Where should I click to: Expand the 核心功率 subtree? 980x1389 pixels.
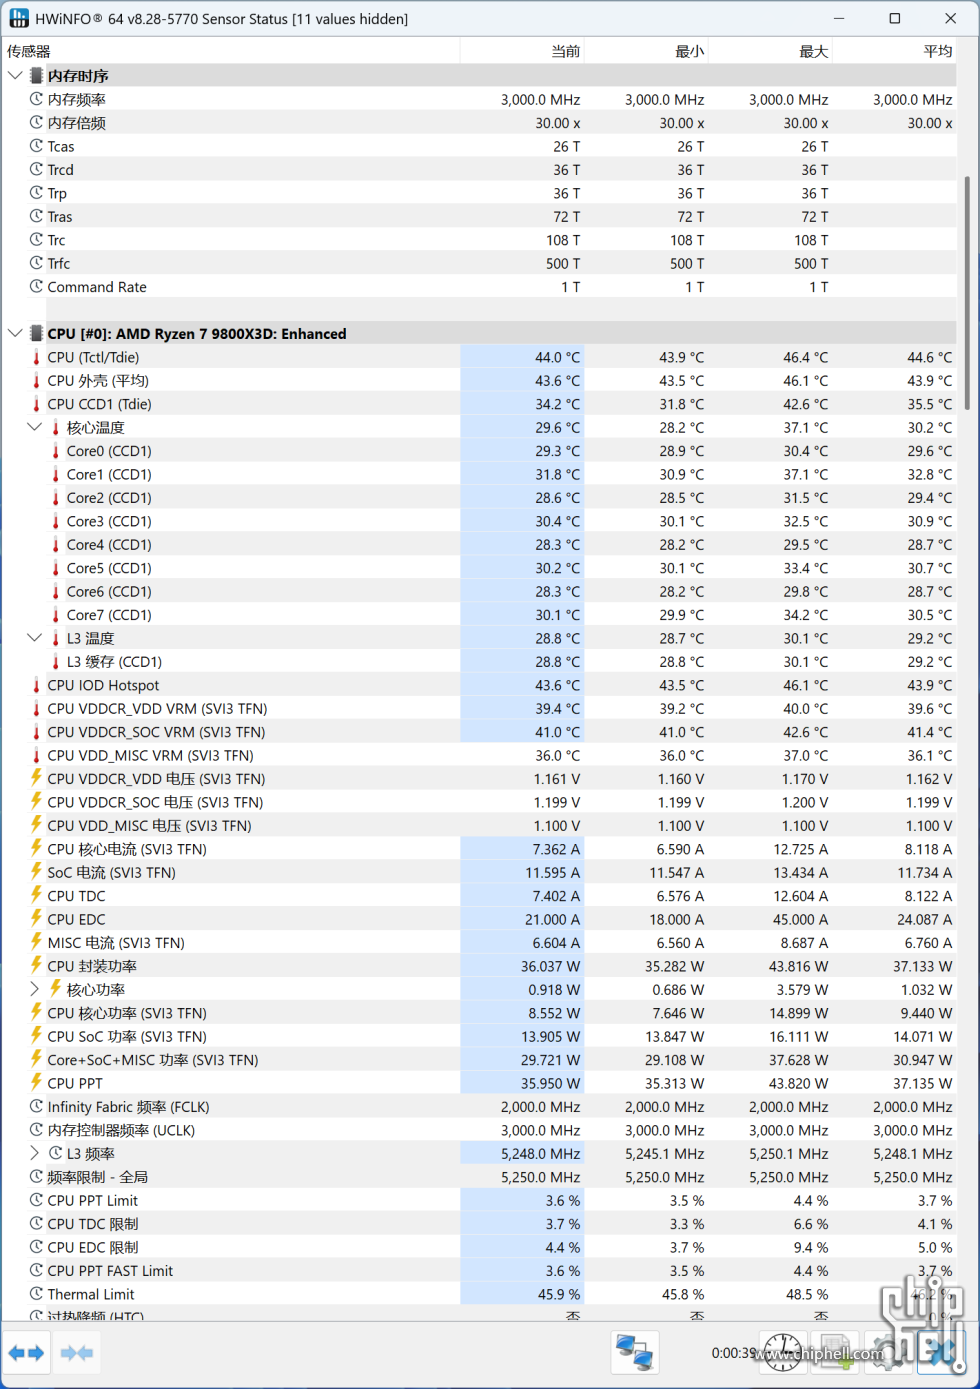coord(35,989)
